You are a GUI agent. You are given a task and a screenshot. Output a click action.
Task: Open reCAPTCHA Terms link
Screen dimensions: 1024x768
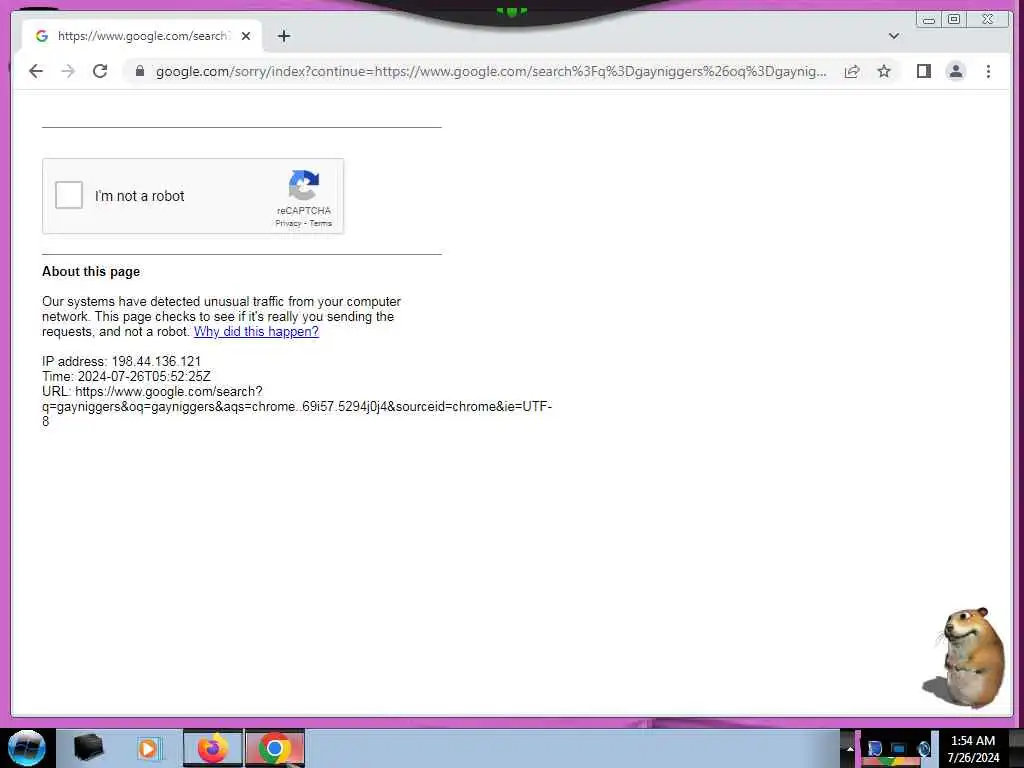coord(321,223)
